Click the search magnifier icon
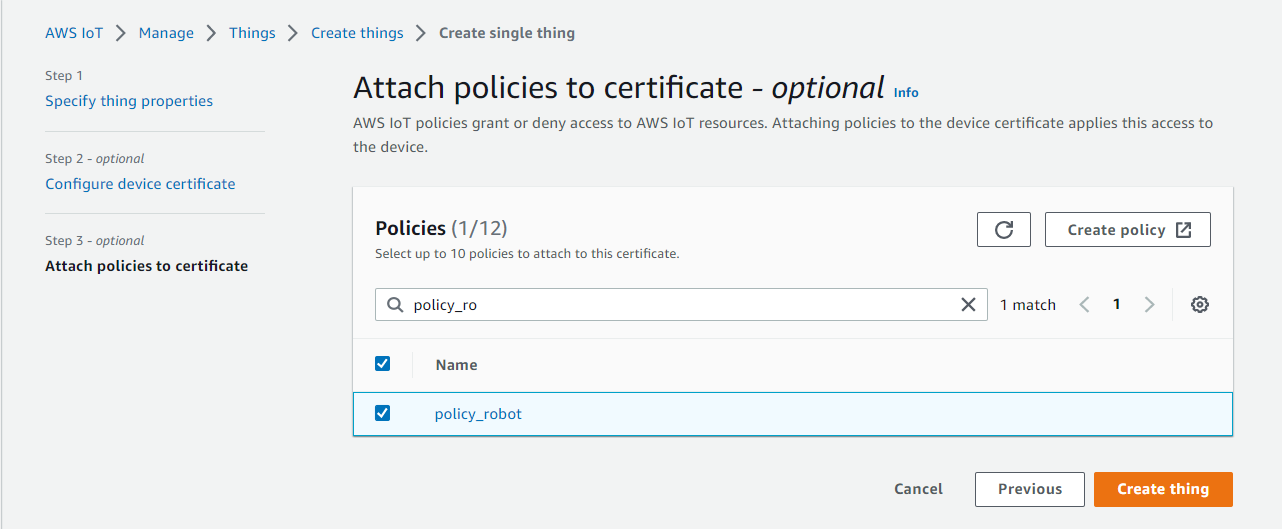 (x=394, y=305)
